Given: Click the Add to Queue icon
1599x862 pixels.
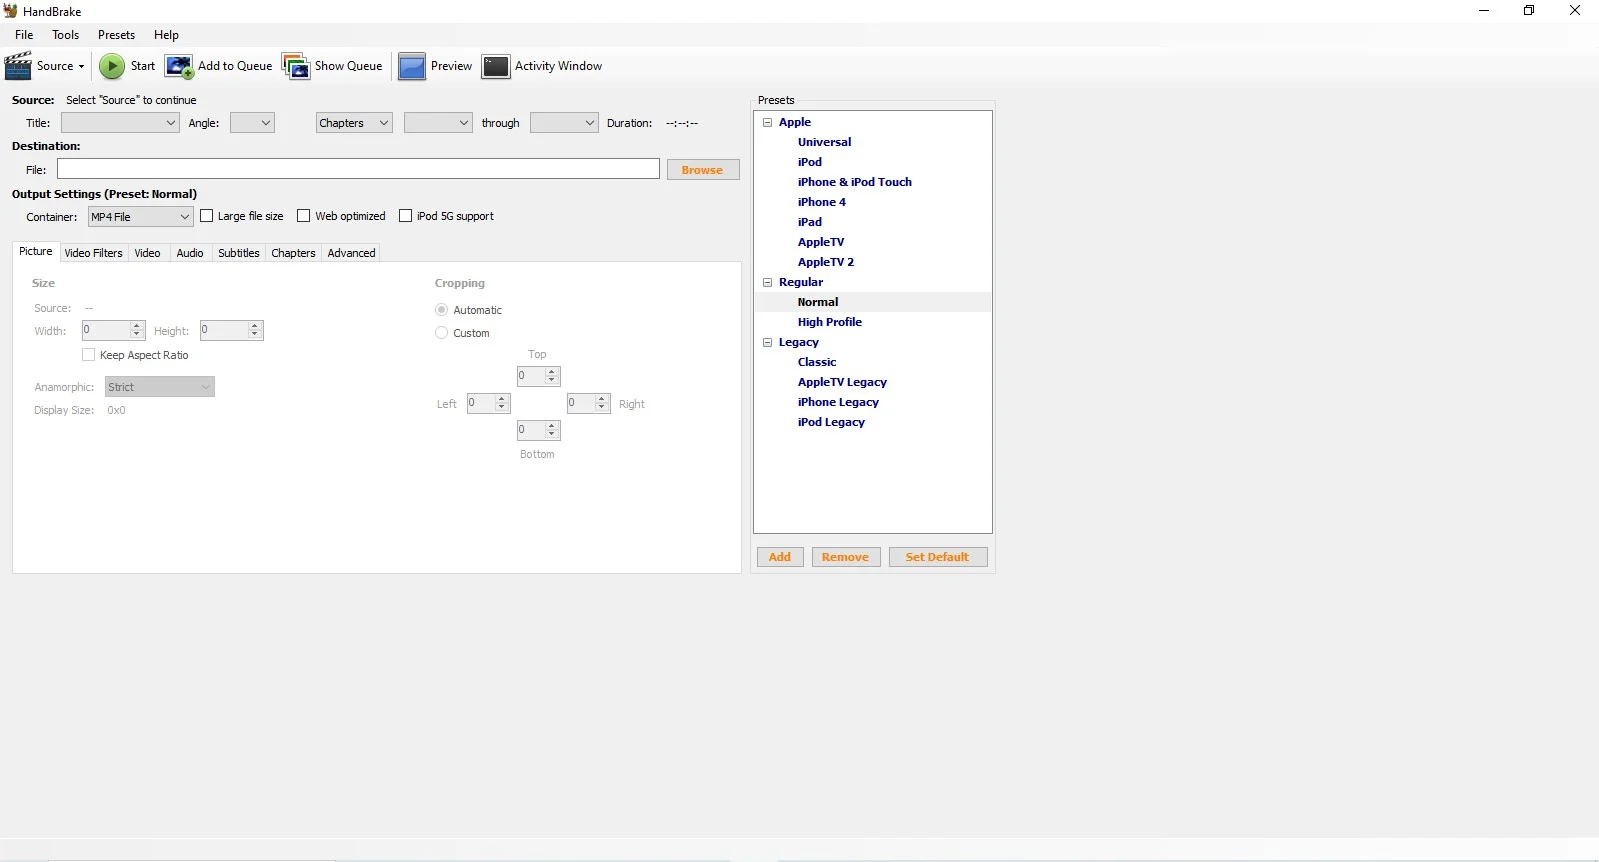Looking at the screenshot, I should (x=179, y=66).
